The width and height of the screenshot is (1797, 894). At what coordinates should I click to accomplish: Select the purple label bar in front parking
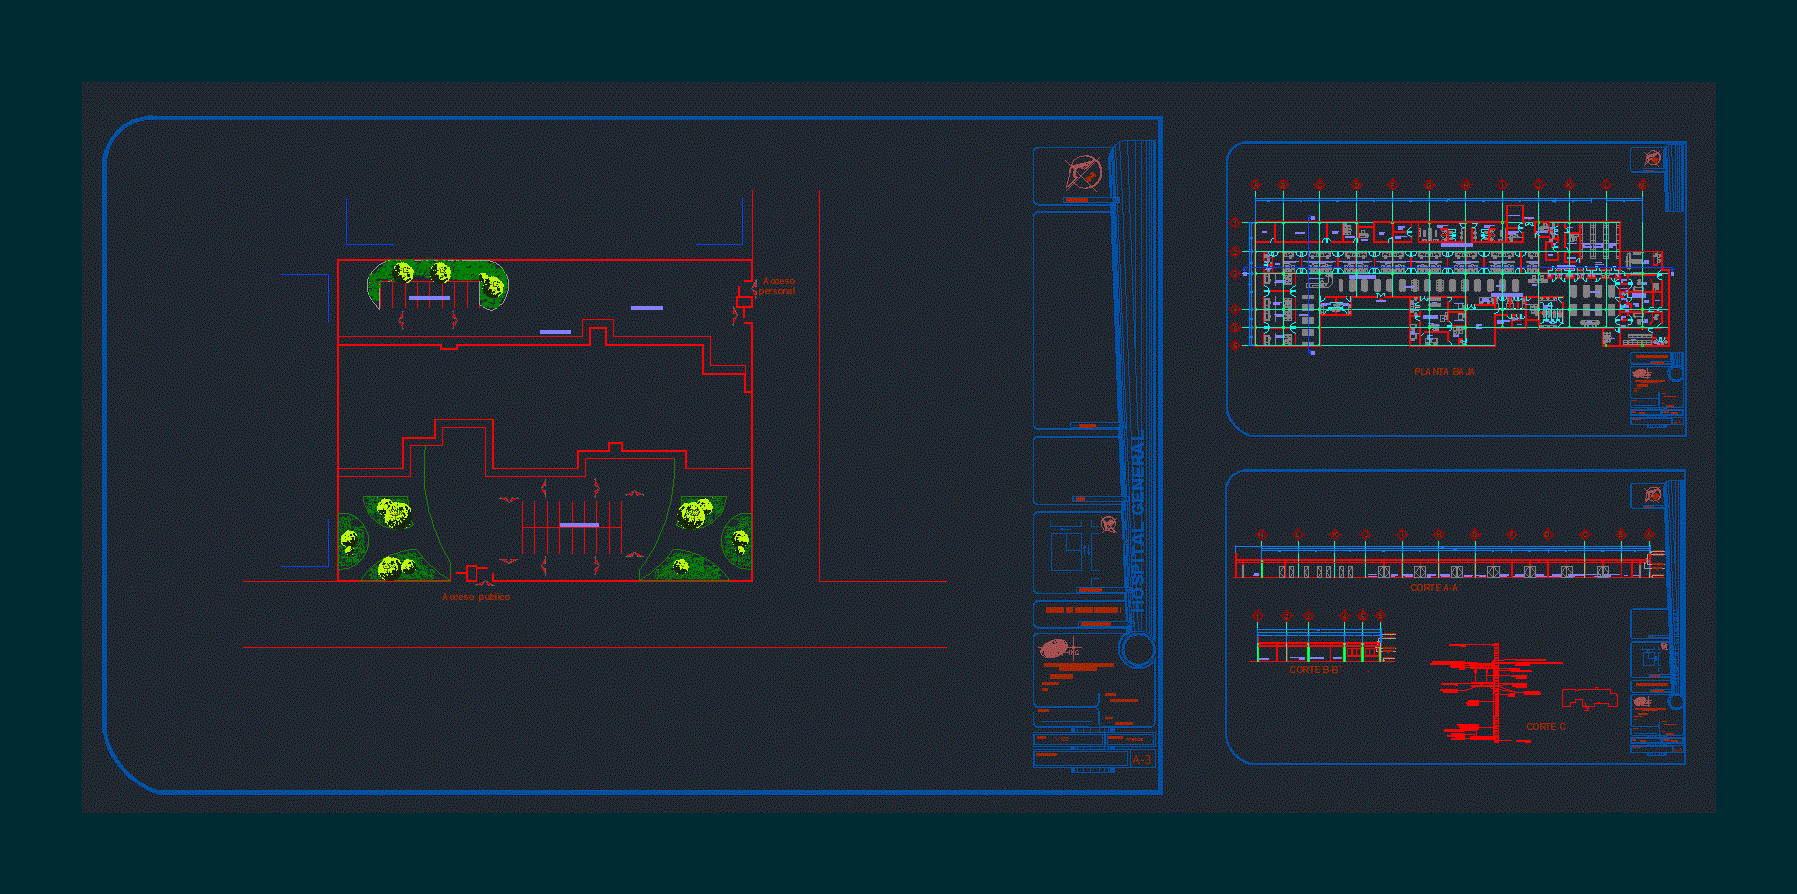click(579, 525)
